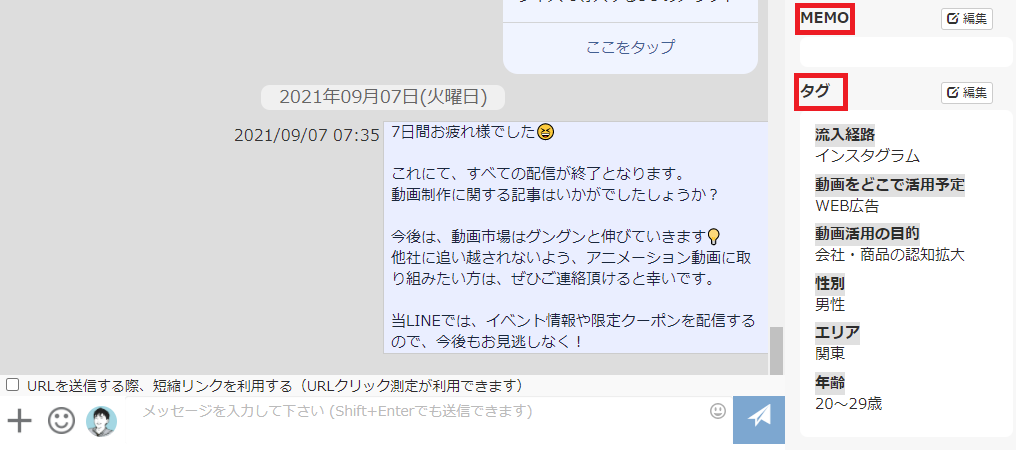Click the MEMO edit pencil icon
This screenshot has height=450, width=1016.
tap(967, 19)
